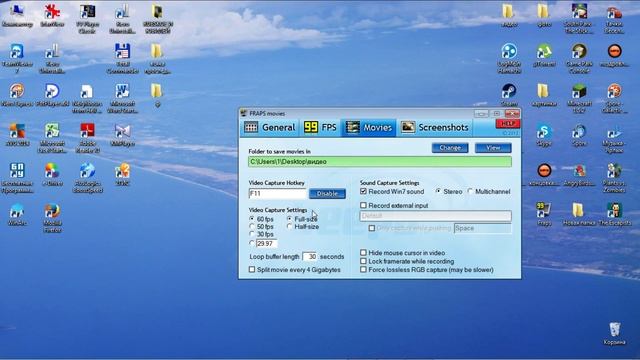Click Disable next to the hotkey
The image size is (640, 360).
[327, 193]
